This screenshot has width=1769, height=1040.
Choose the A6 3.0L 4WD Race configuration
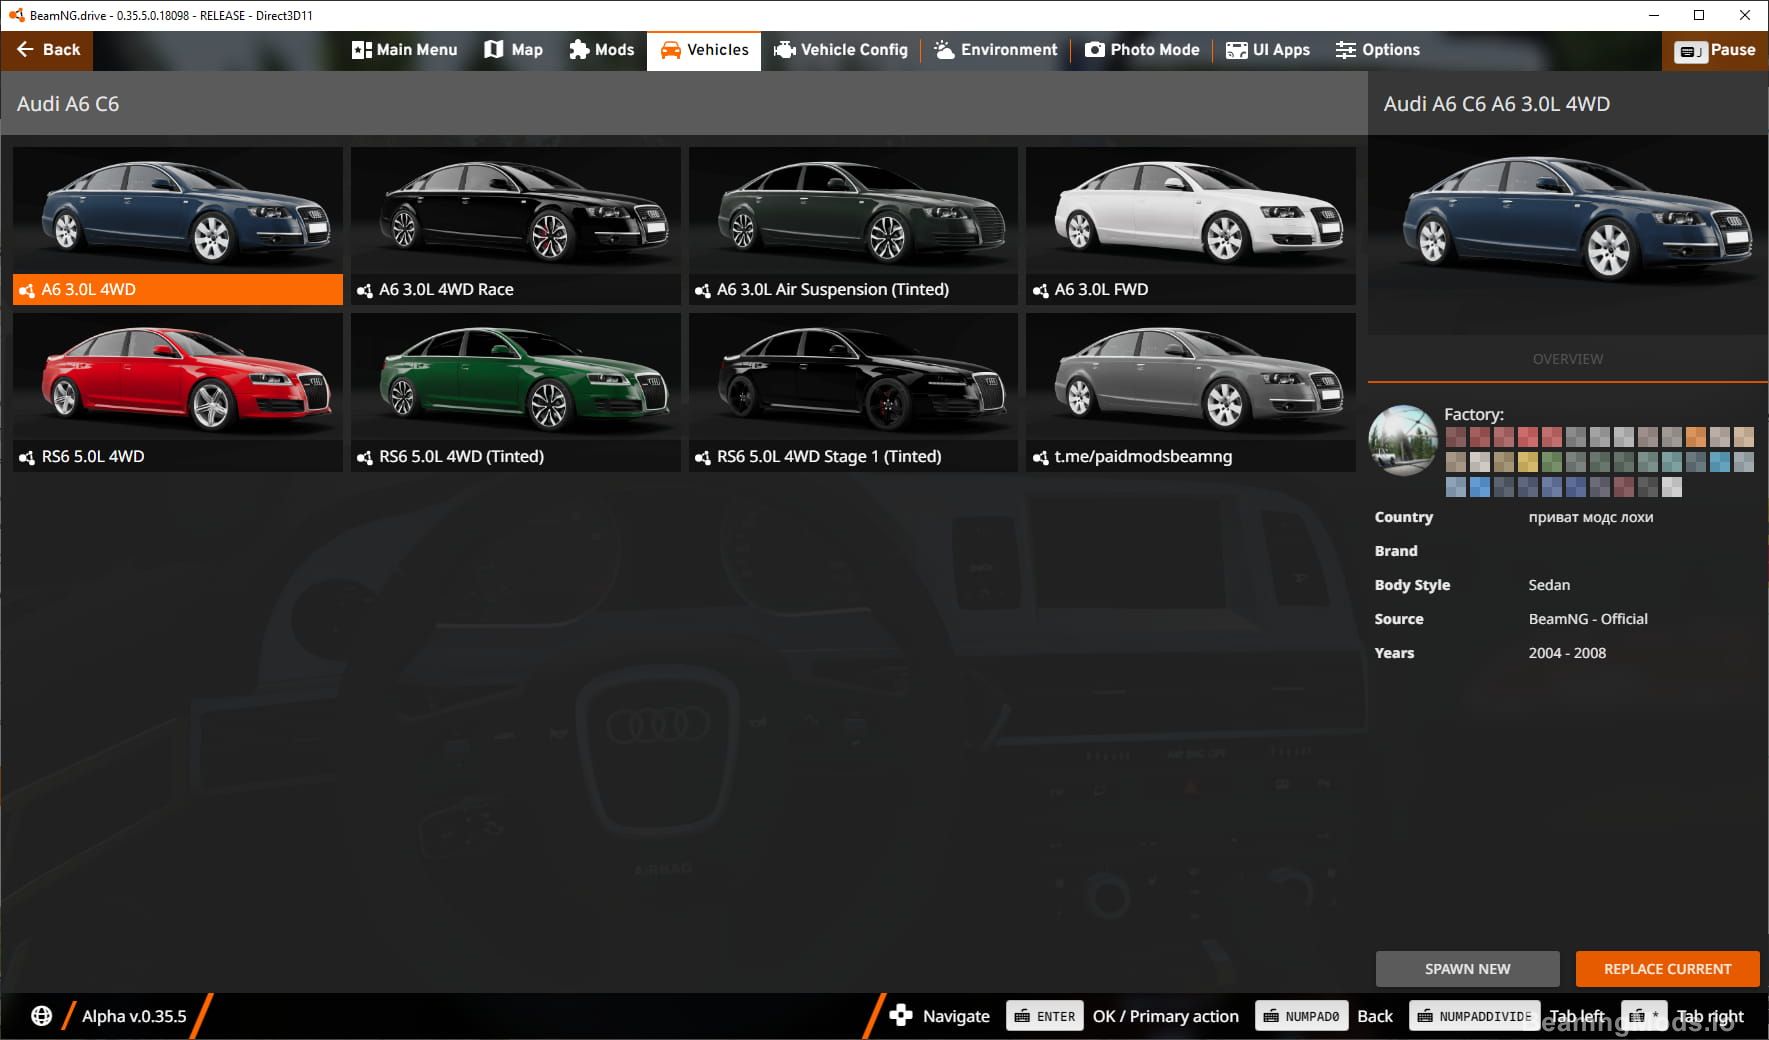[x=516, y=226]
